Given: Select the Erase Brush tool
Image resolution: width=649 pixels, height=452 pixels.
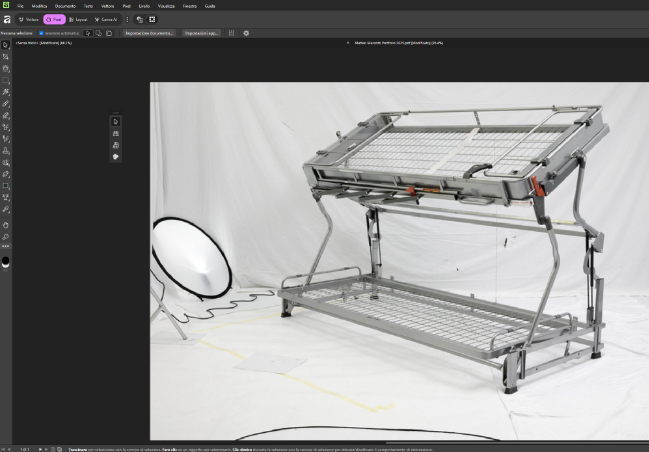Looking at the screenshot, I should tap(5, 115).
